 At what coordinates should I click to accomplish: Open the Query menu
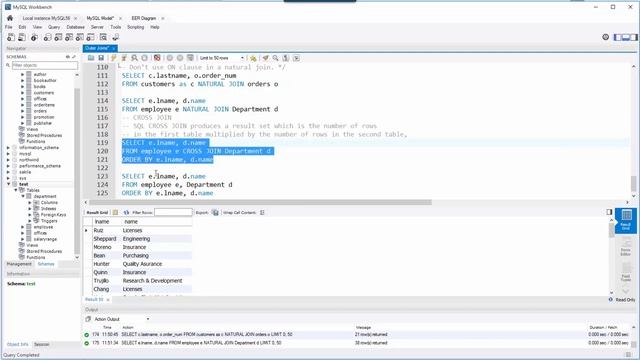54,27
